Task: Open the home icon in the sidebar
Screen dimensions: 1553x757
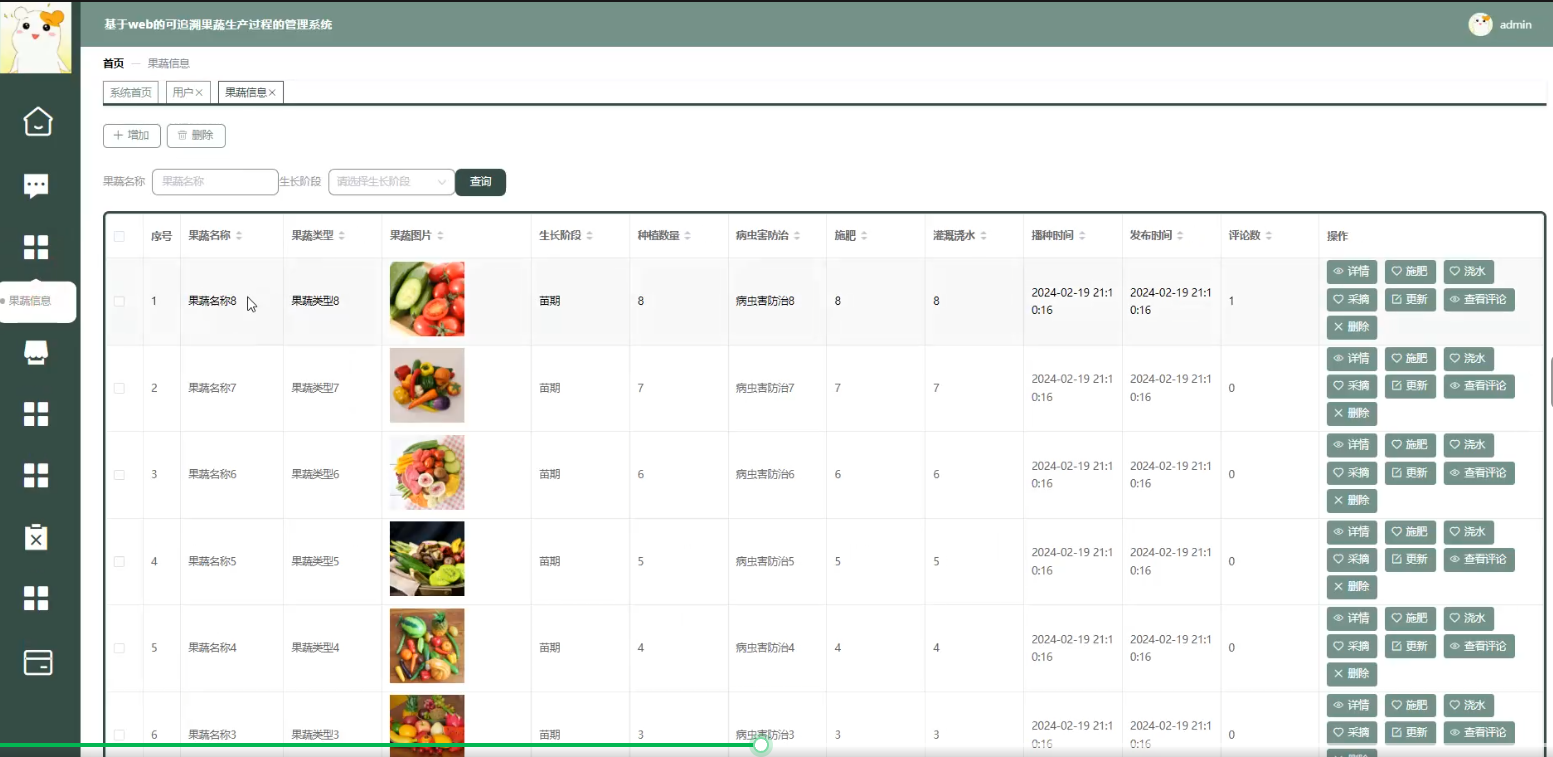Action: tap(37, 121)
